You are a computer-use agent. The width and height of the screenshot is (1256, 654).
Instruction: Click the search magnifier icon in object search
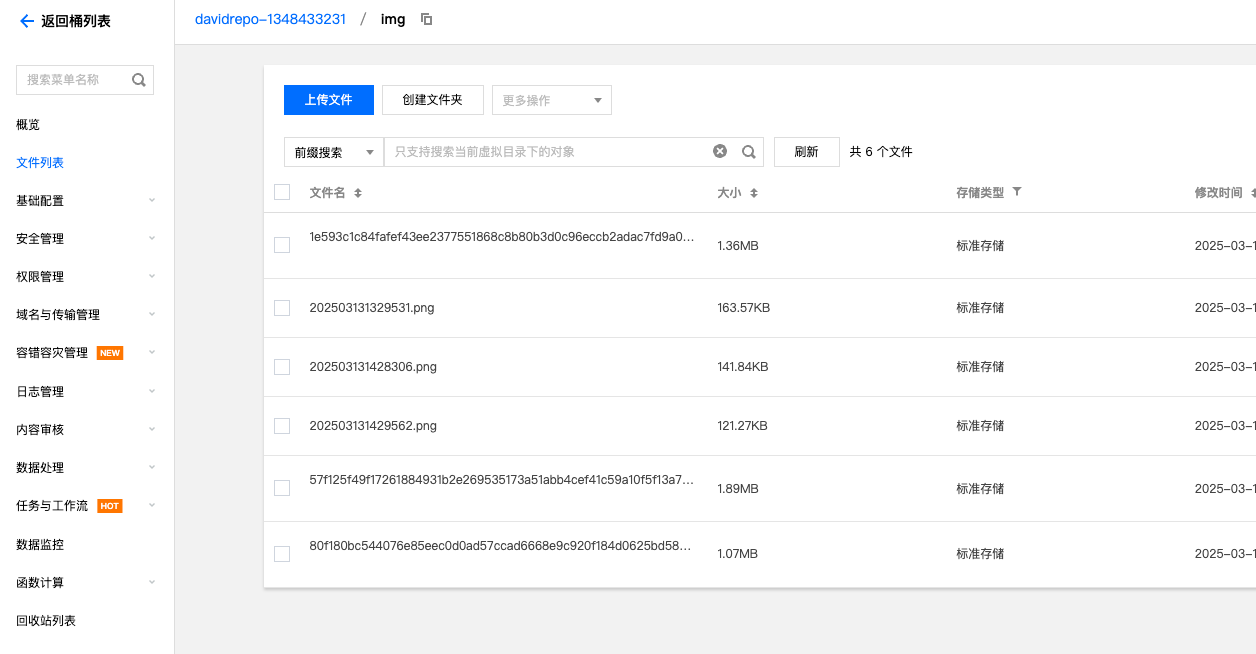[748, 152]
